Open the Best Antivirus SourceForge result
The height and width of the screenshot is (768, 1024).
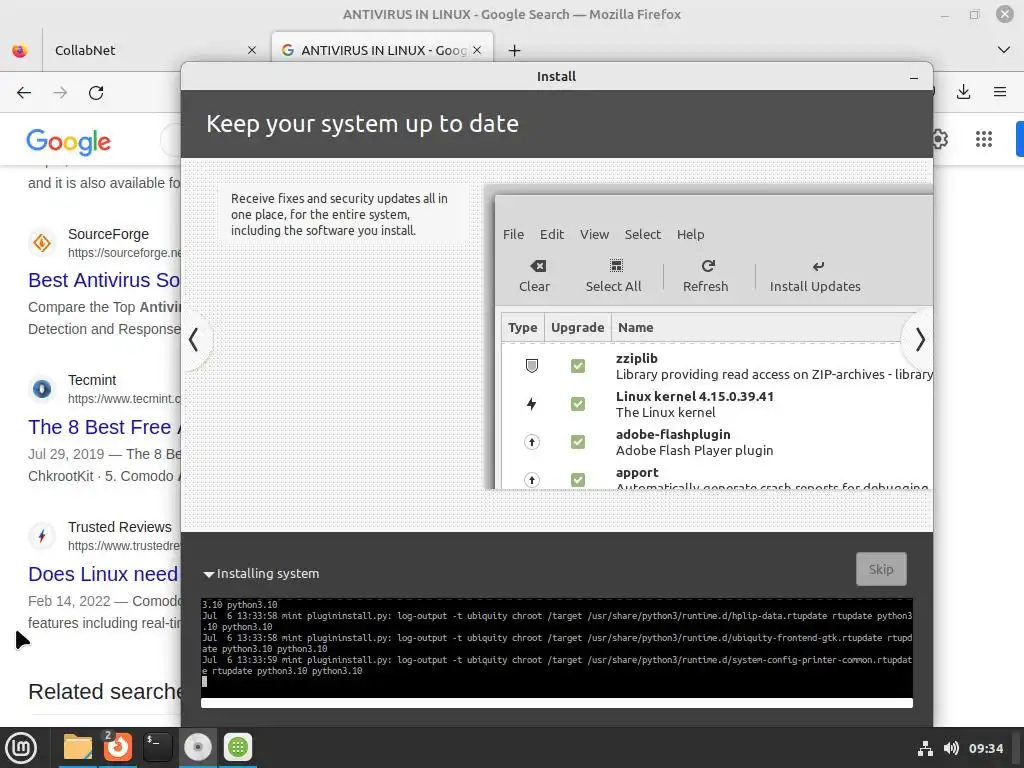[x=104, y=280]
